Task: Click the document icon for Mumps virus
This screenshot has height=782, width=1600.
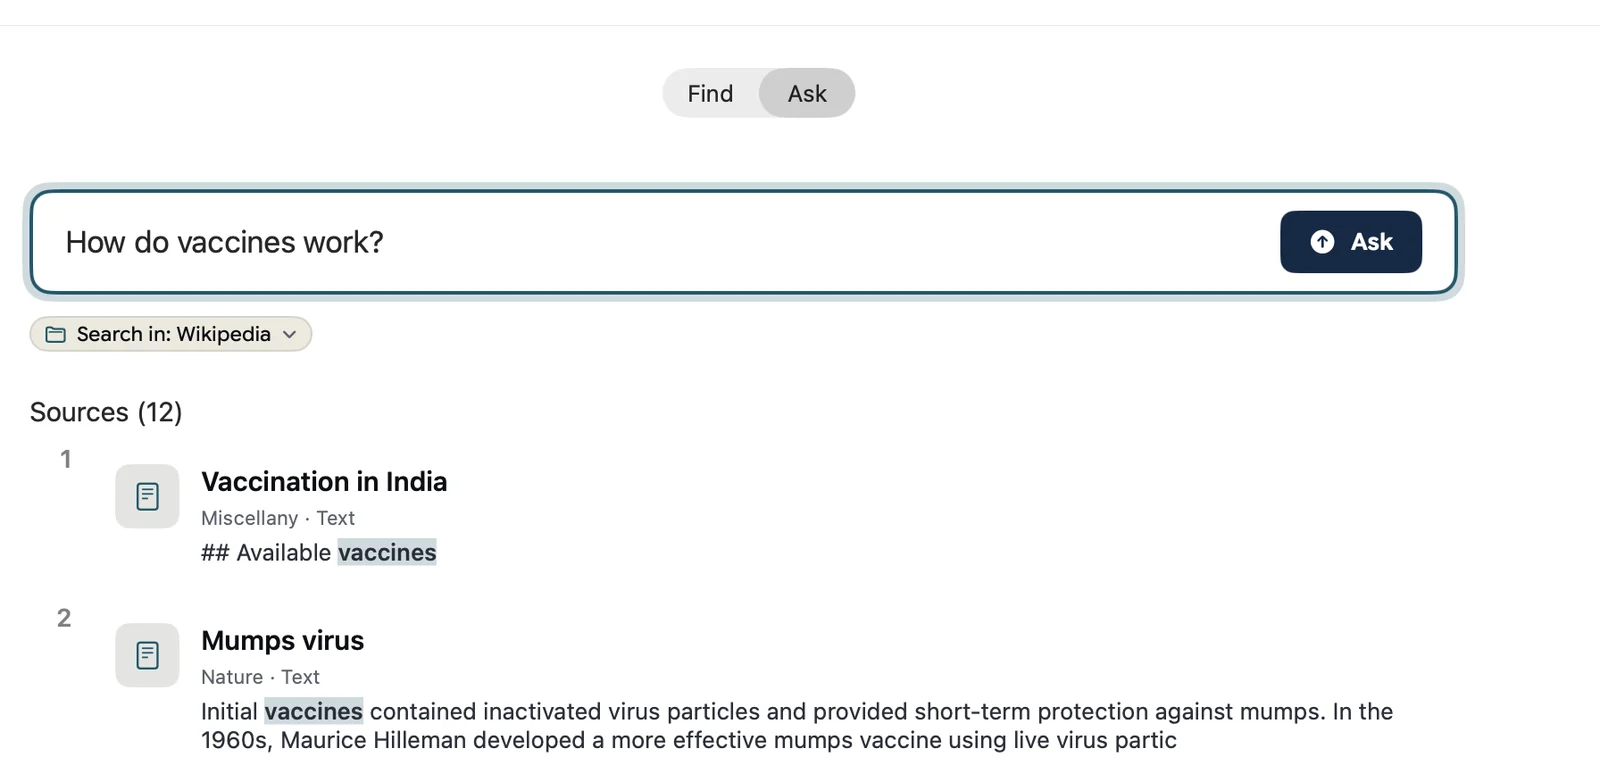Action: point(147,655)
